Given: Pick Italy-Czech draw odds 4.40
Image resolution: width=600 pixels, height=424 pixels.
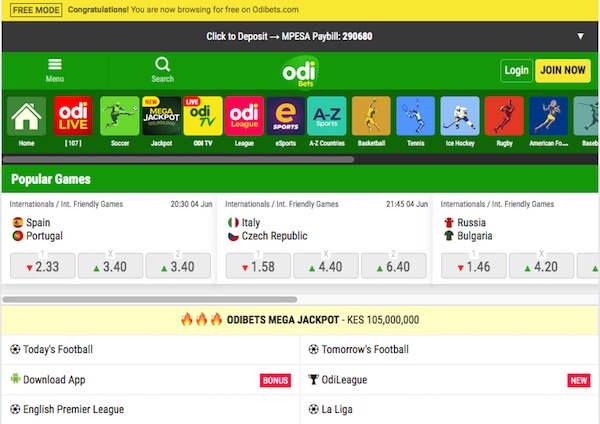Looking at the screenshot, I should (326, 266).
